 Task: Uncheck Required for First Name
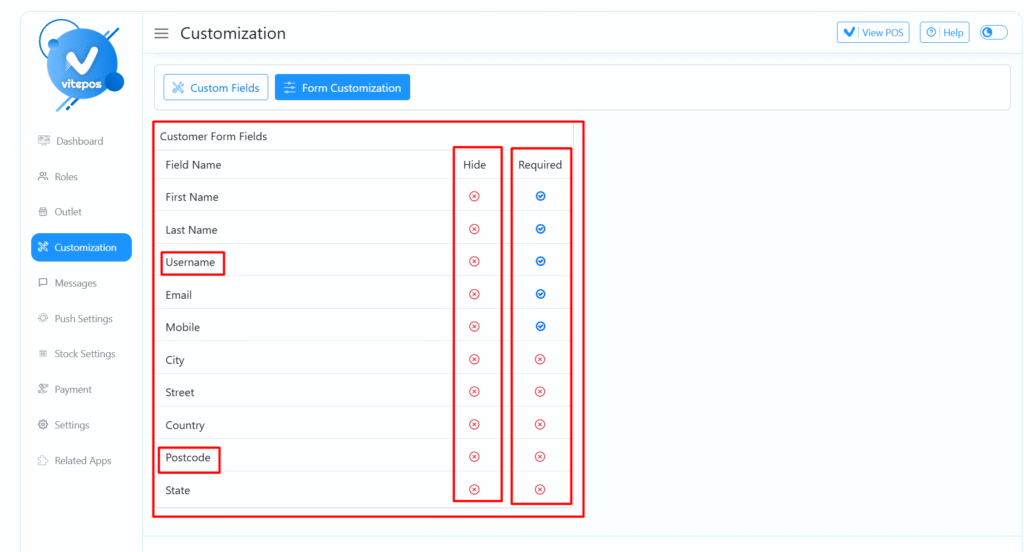point(541,197)
